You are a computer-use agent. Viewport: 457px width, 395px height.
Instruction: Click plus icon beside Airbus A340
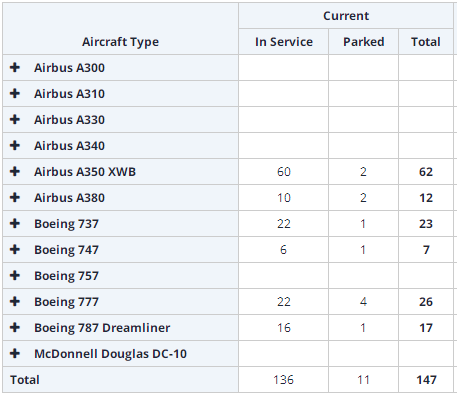click(15, 145)
